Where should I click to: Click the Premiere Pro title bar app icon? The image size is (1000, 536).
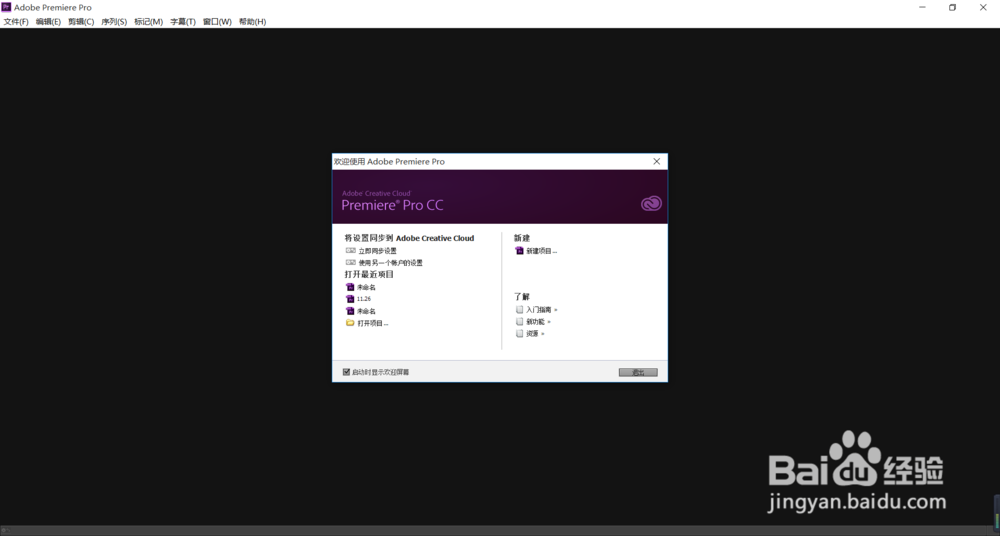[x=6, y=7]
